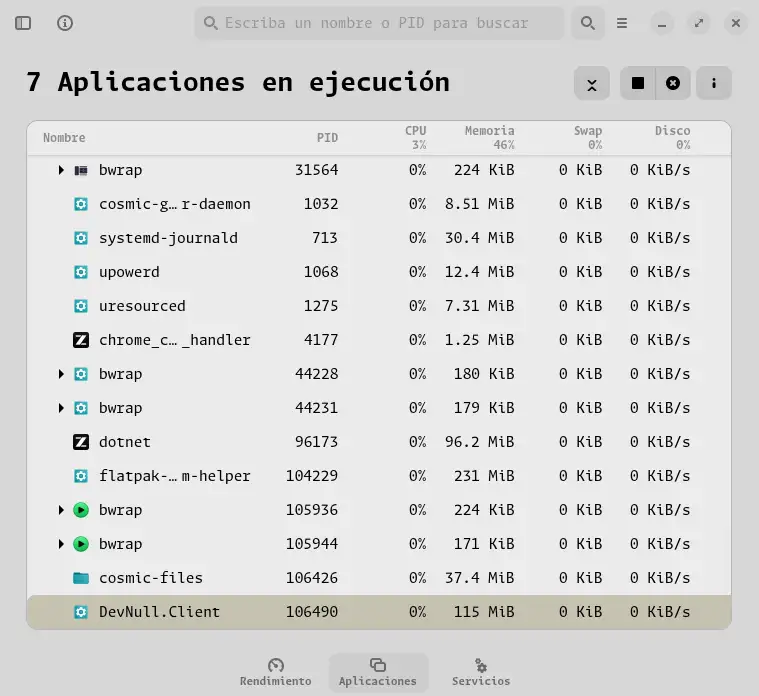Select the DevNull.Client process name
The height and width of the screenshot is (696, 759).
click(159, 612)
